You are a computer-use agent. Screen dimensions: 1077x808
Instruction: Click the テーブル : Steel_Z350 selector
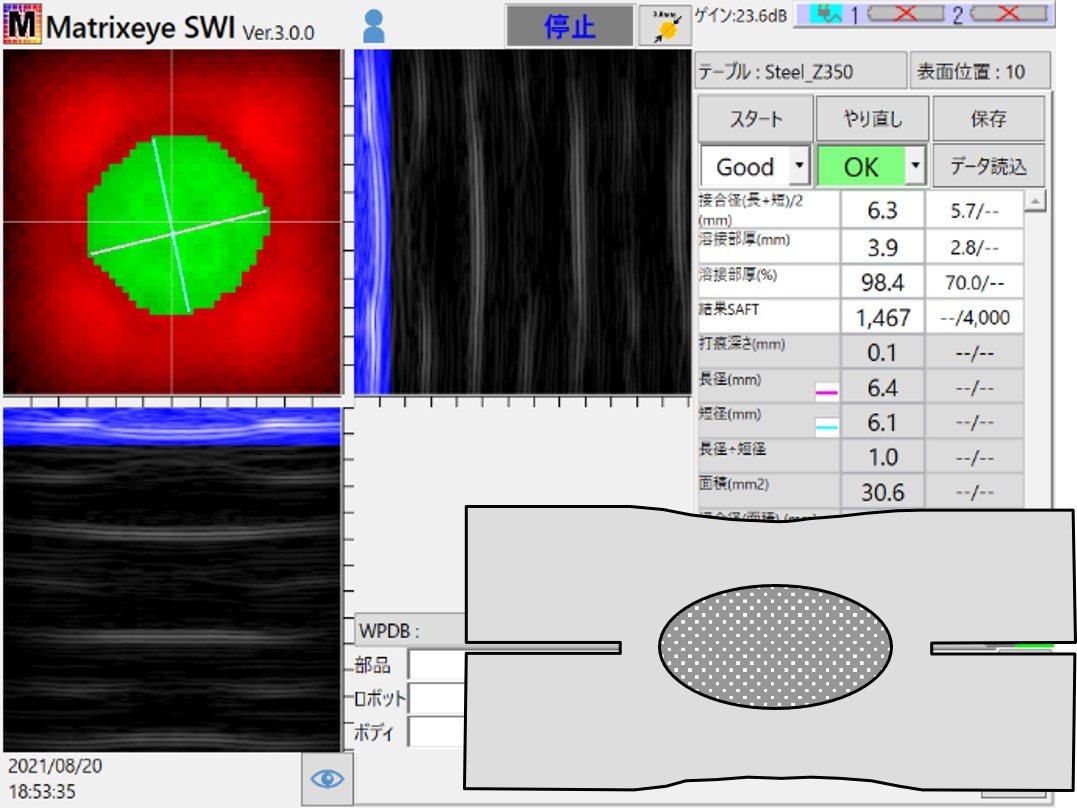[x=800, y=72]
